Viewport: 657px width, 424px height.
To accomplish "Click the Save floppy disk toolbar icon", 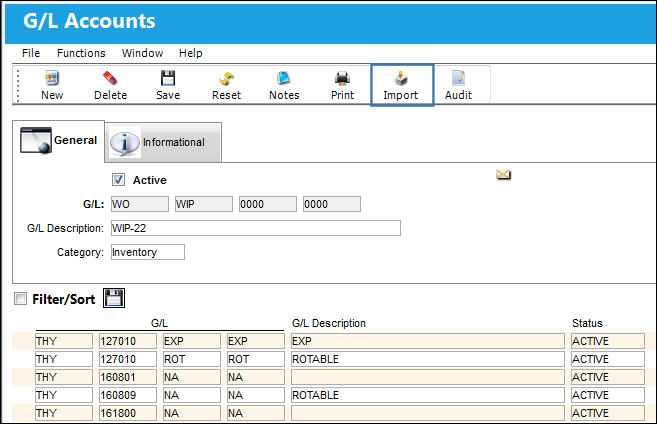I will point(168,78).
